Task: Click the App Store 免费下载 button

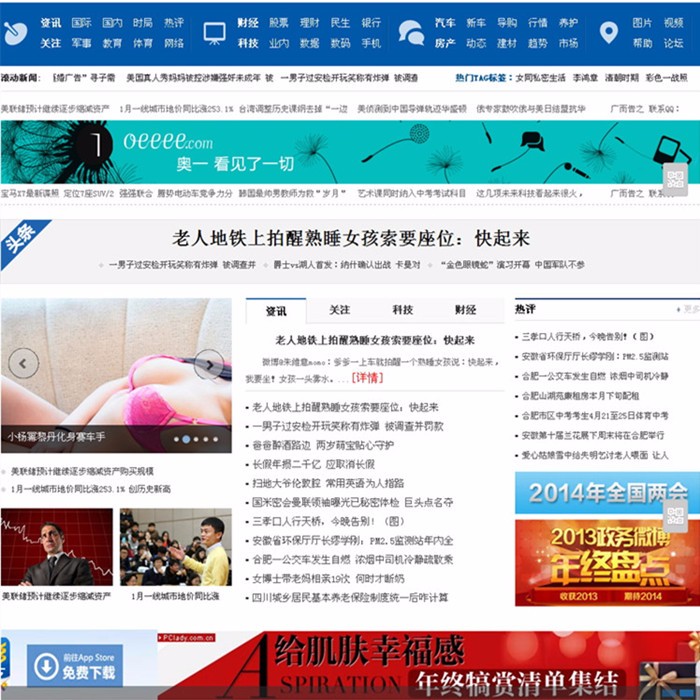Action: point(75,665)
